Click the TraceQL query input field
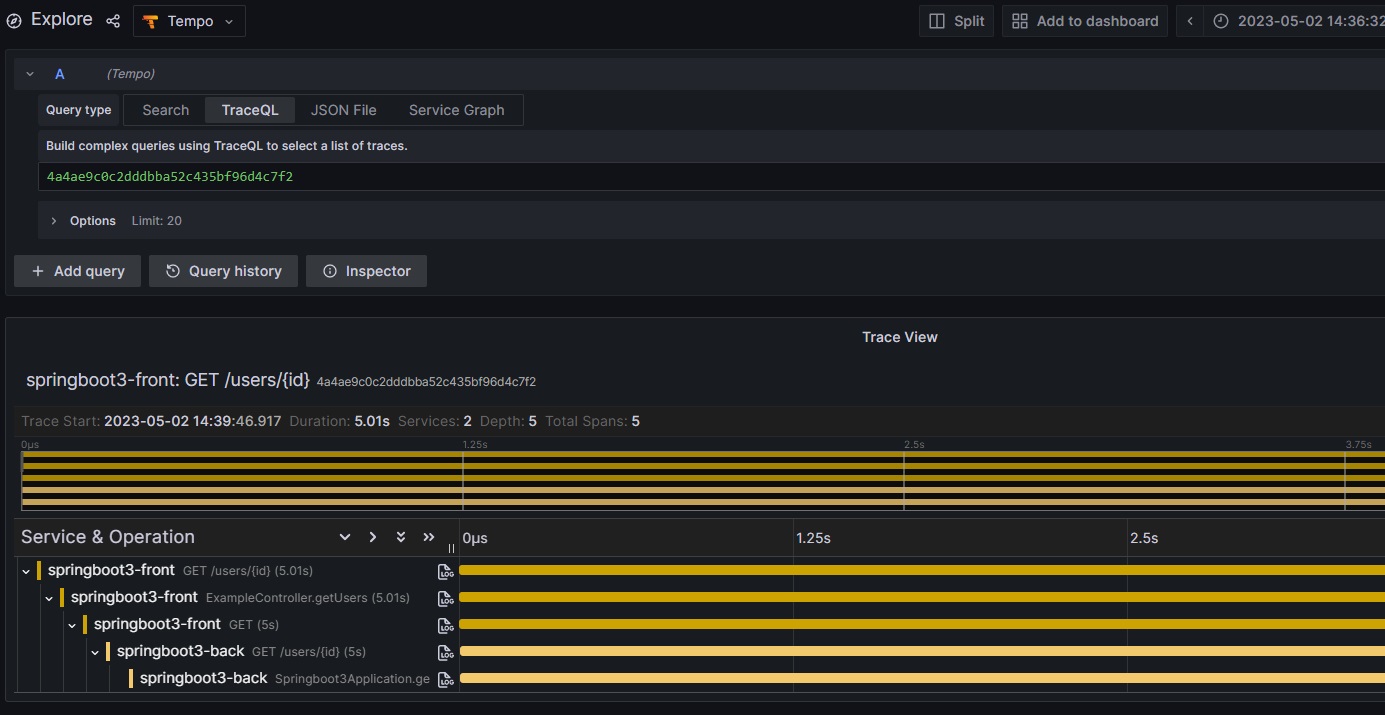 711,177
